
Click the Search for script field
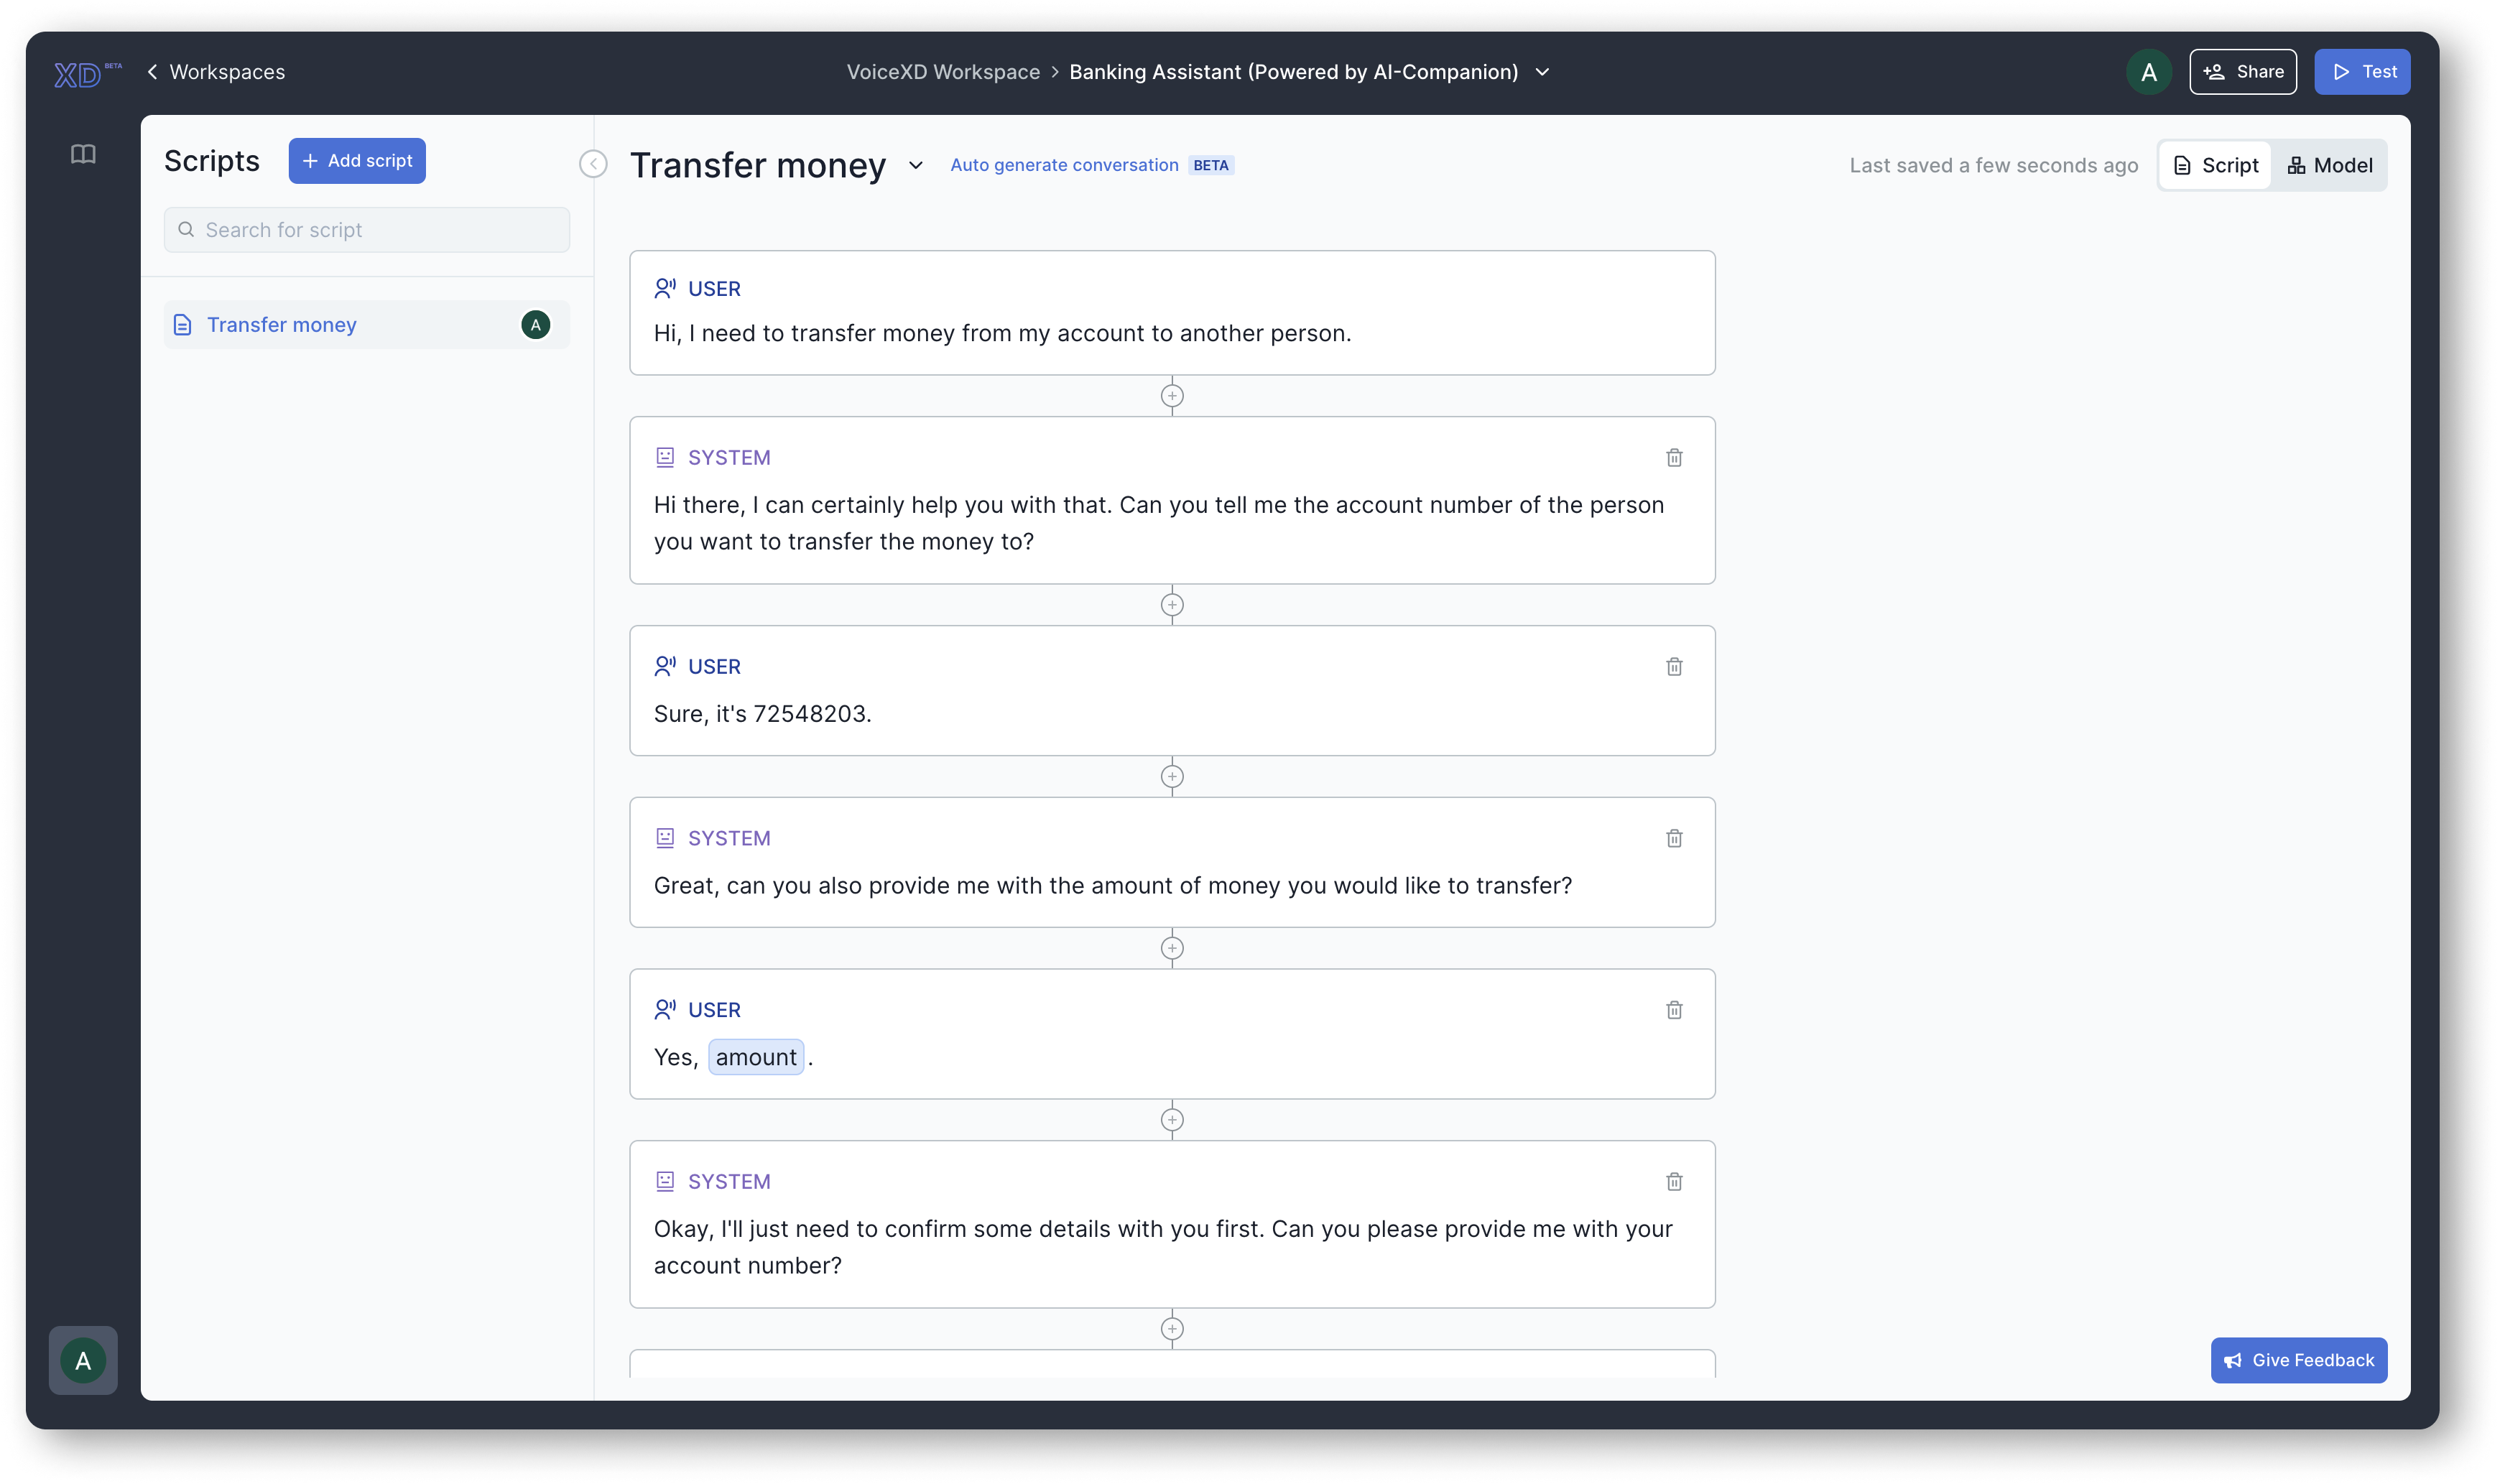367,230
